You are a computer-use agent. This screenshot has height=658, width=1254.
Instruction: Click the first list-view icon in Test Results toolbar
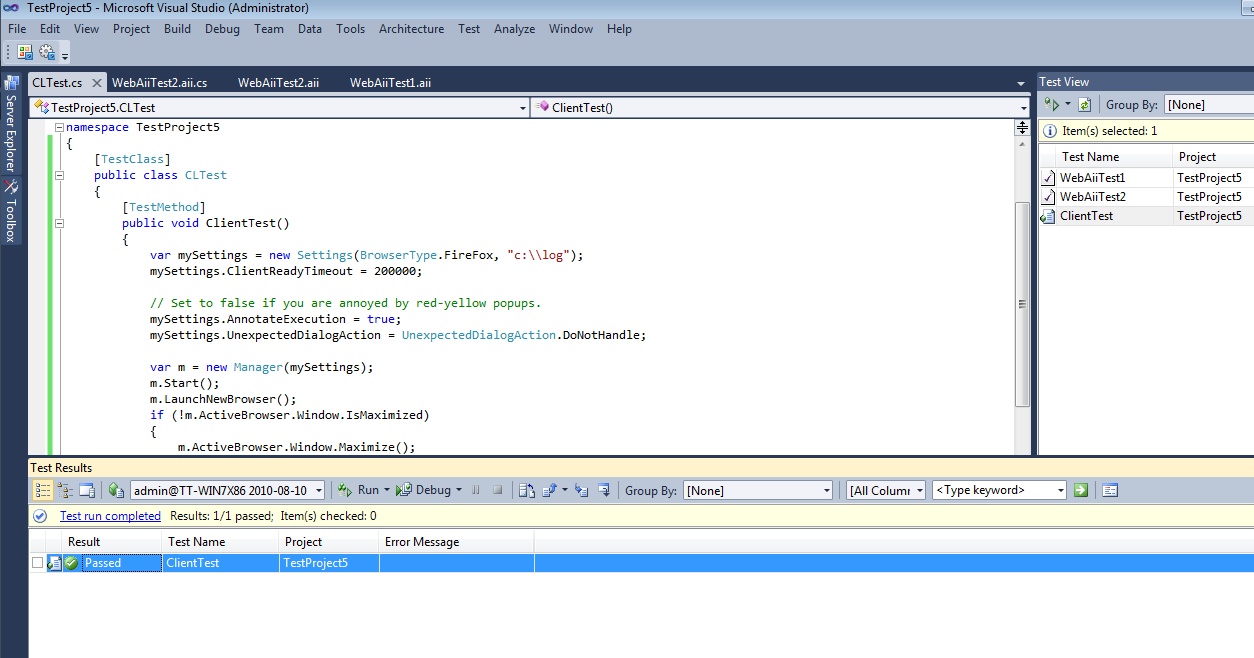(42, 490)
